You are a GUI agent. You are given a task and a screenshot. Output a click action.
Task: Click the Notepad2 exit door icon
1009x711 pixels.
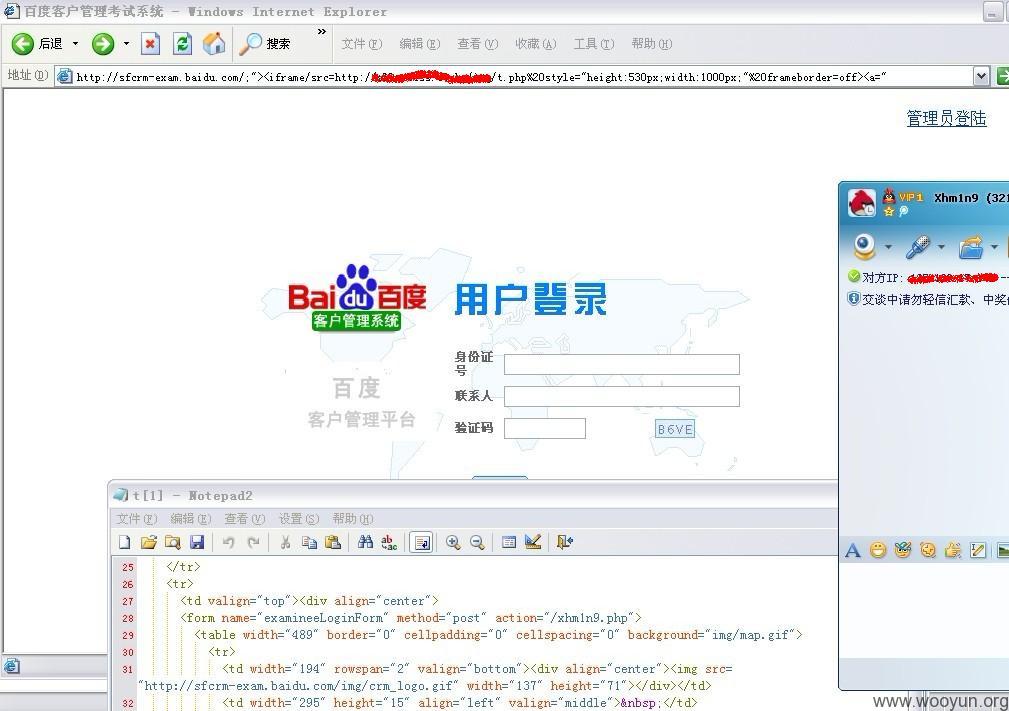(x=564, y=542)
